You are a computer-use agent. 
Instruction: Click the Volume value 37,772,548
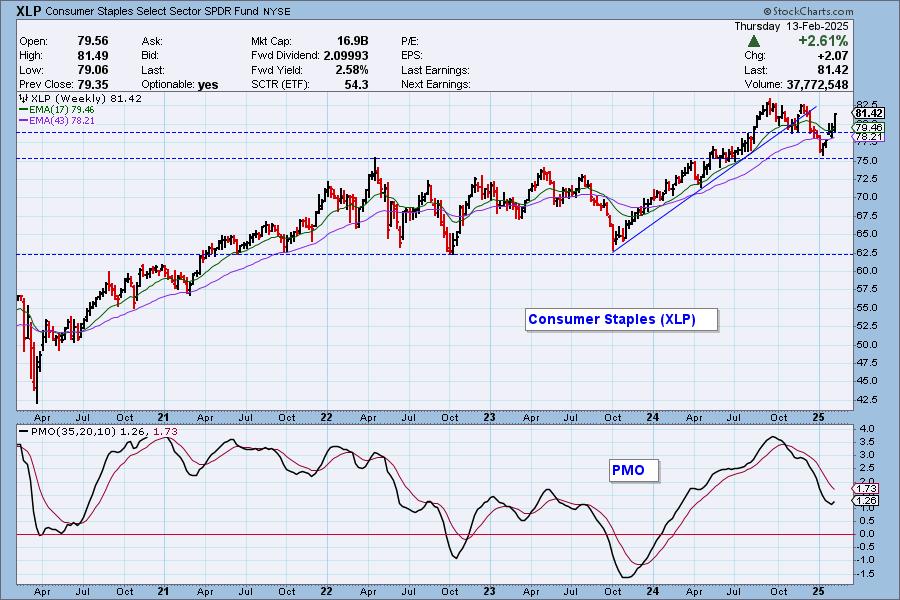(x=817, y=84)
